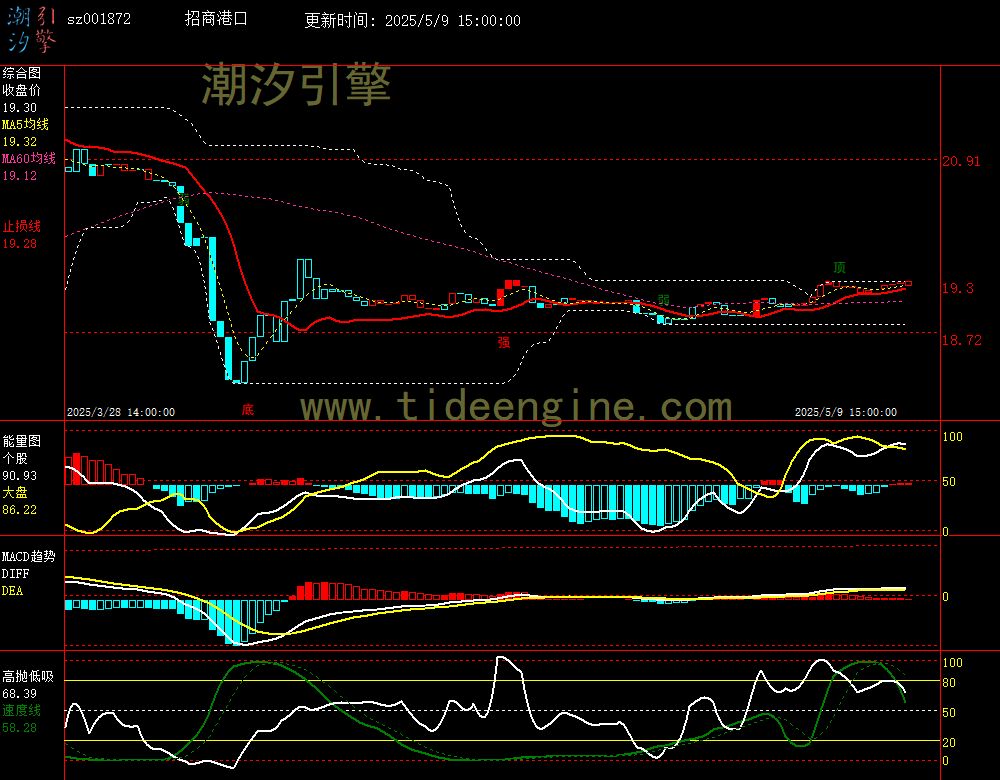Click the 18.72 price axis label
The image size is (1000, 780).
[x=962, y=341]
